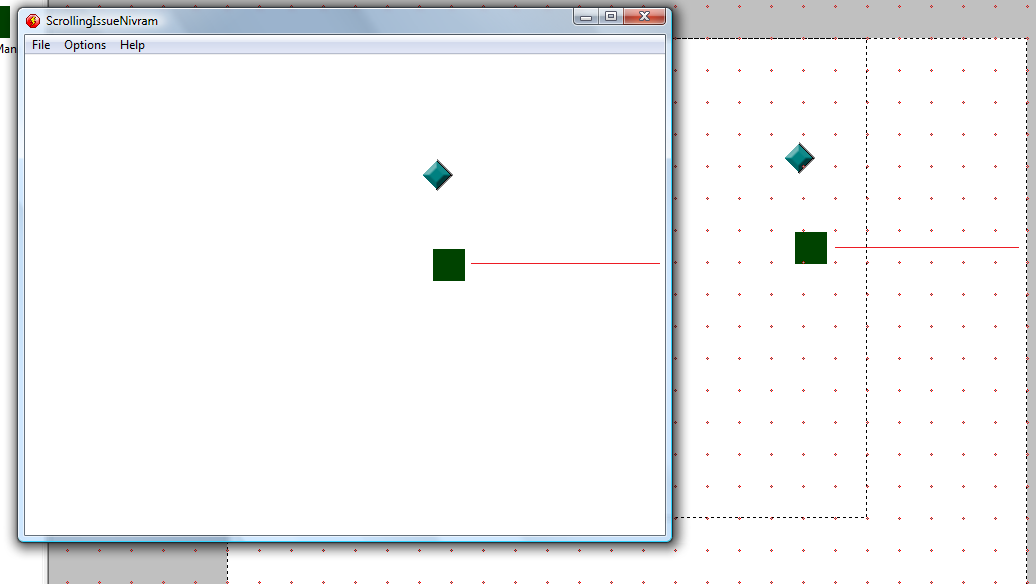Open the Help menu
The width and height of the screenshot is (1036, 584).
(132, 45)
